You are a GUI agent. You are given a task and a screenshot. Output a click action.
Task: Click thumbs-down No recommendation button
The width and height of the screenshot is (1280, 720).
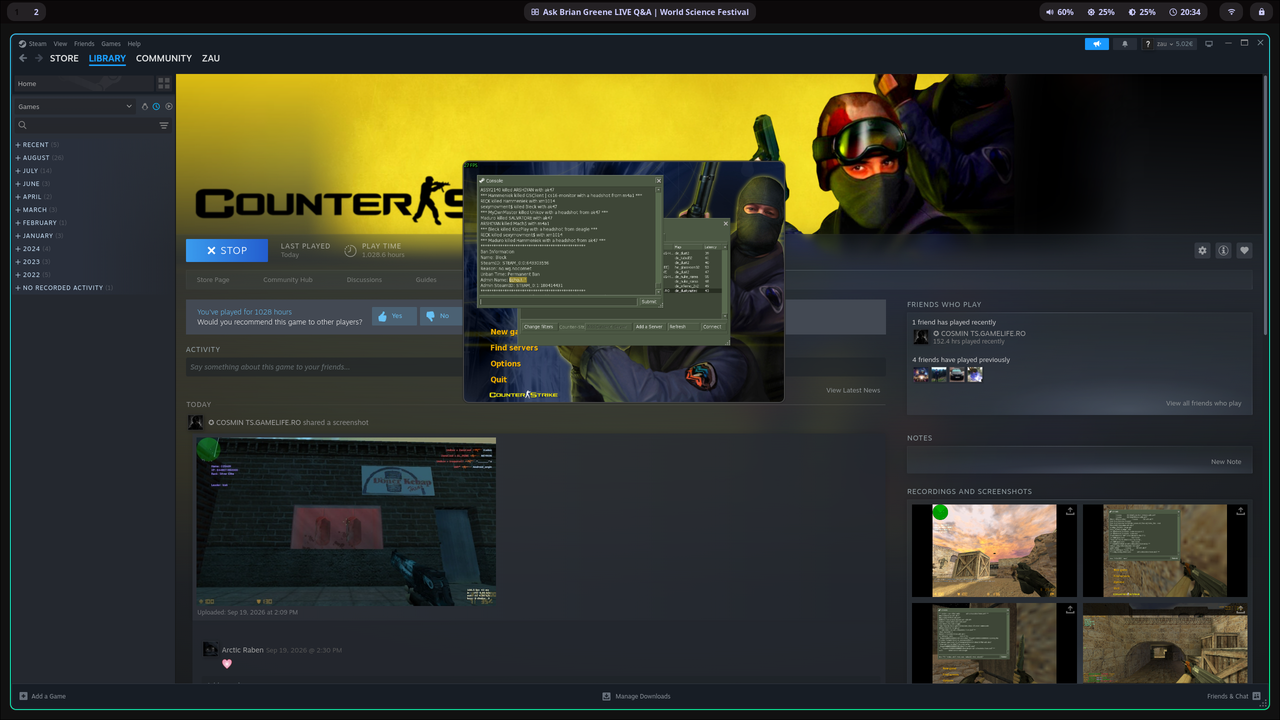tap(442, 316)
